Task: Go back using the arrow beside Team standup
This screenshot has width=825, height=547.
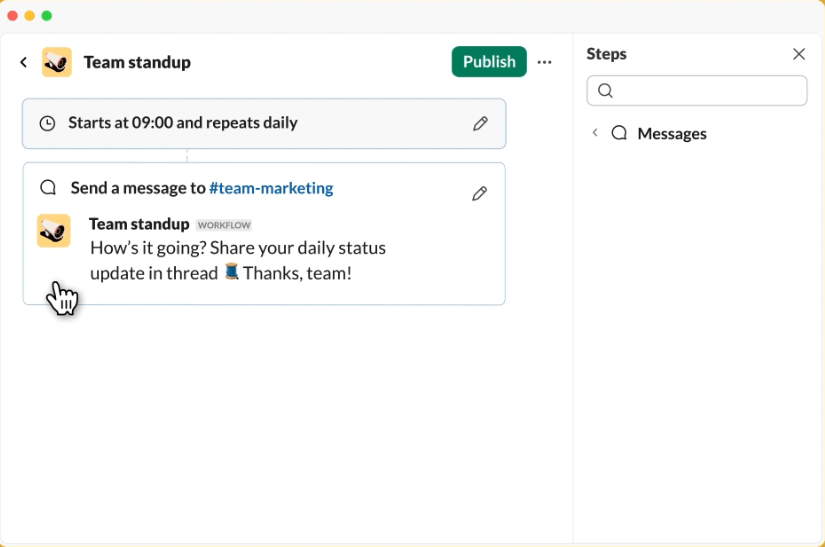Action: pos(23,63)
